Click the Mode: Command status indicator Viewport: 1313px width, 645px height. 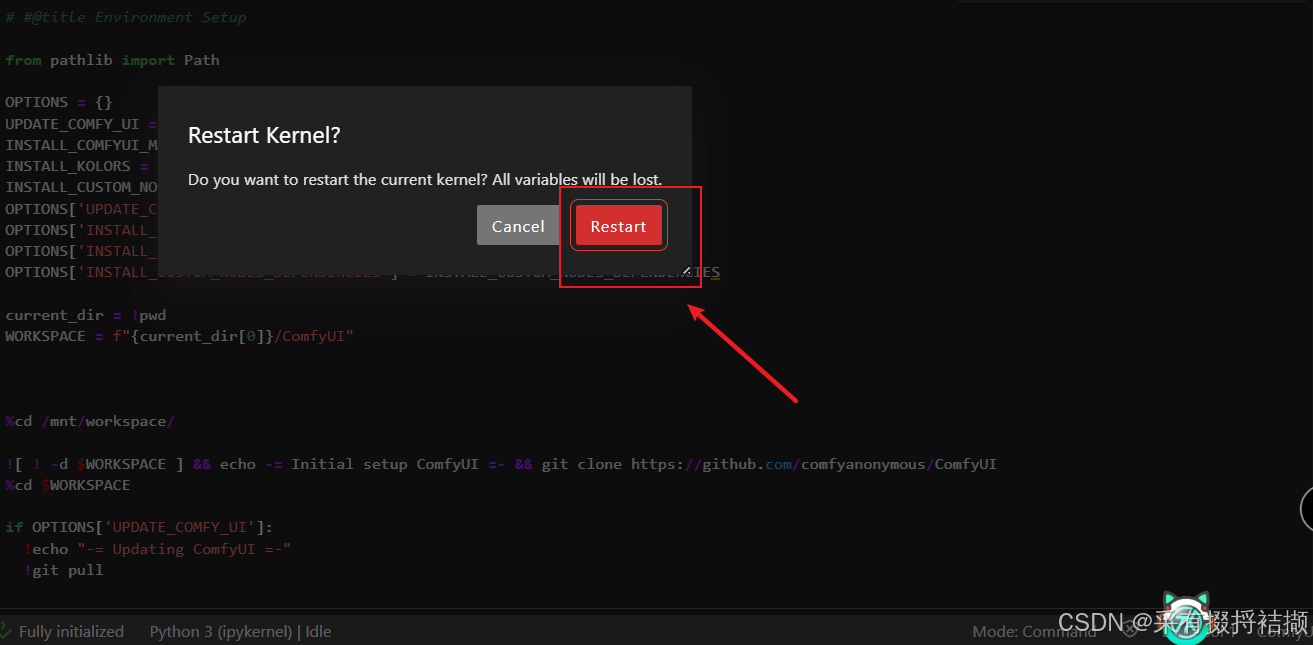[x=1033, y=631]
